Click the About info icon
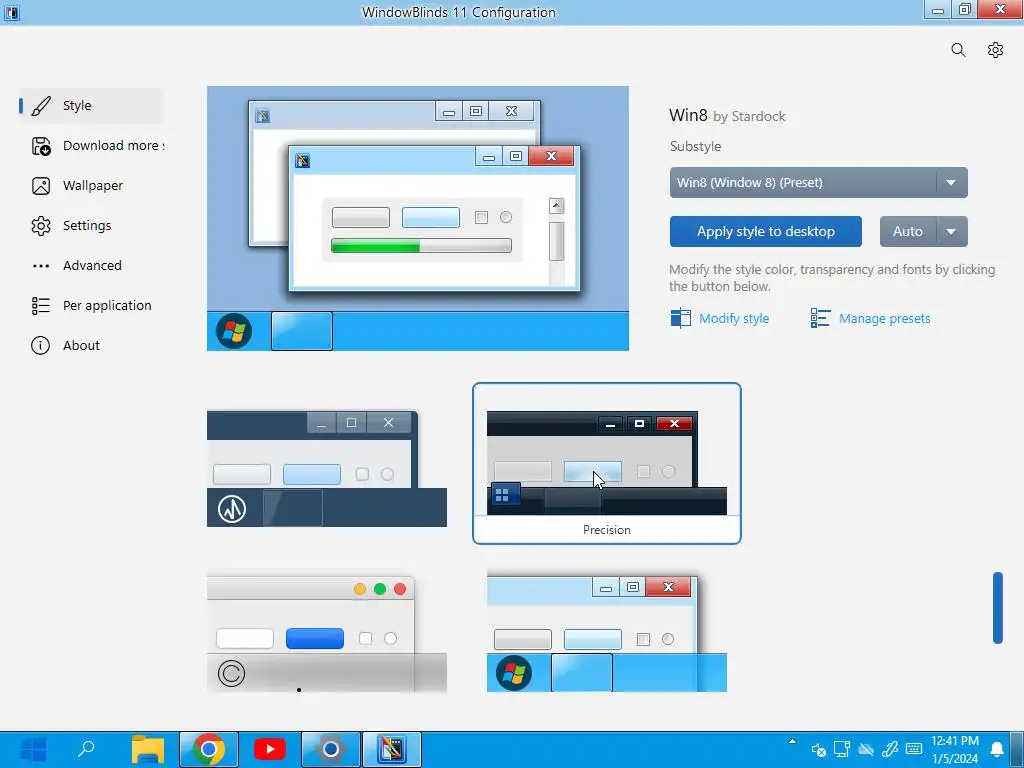 click(40, 345)
